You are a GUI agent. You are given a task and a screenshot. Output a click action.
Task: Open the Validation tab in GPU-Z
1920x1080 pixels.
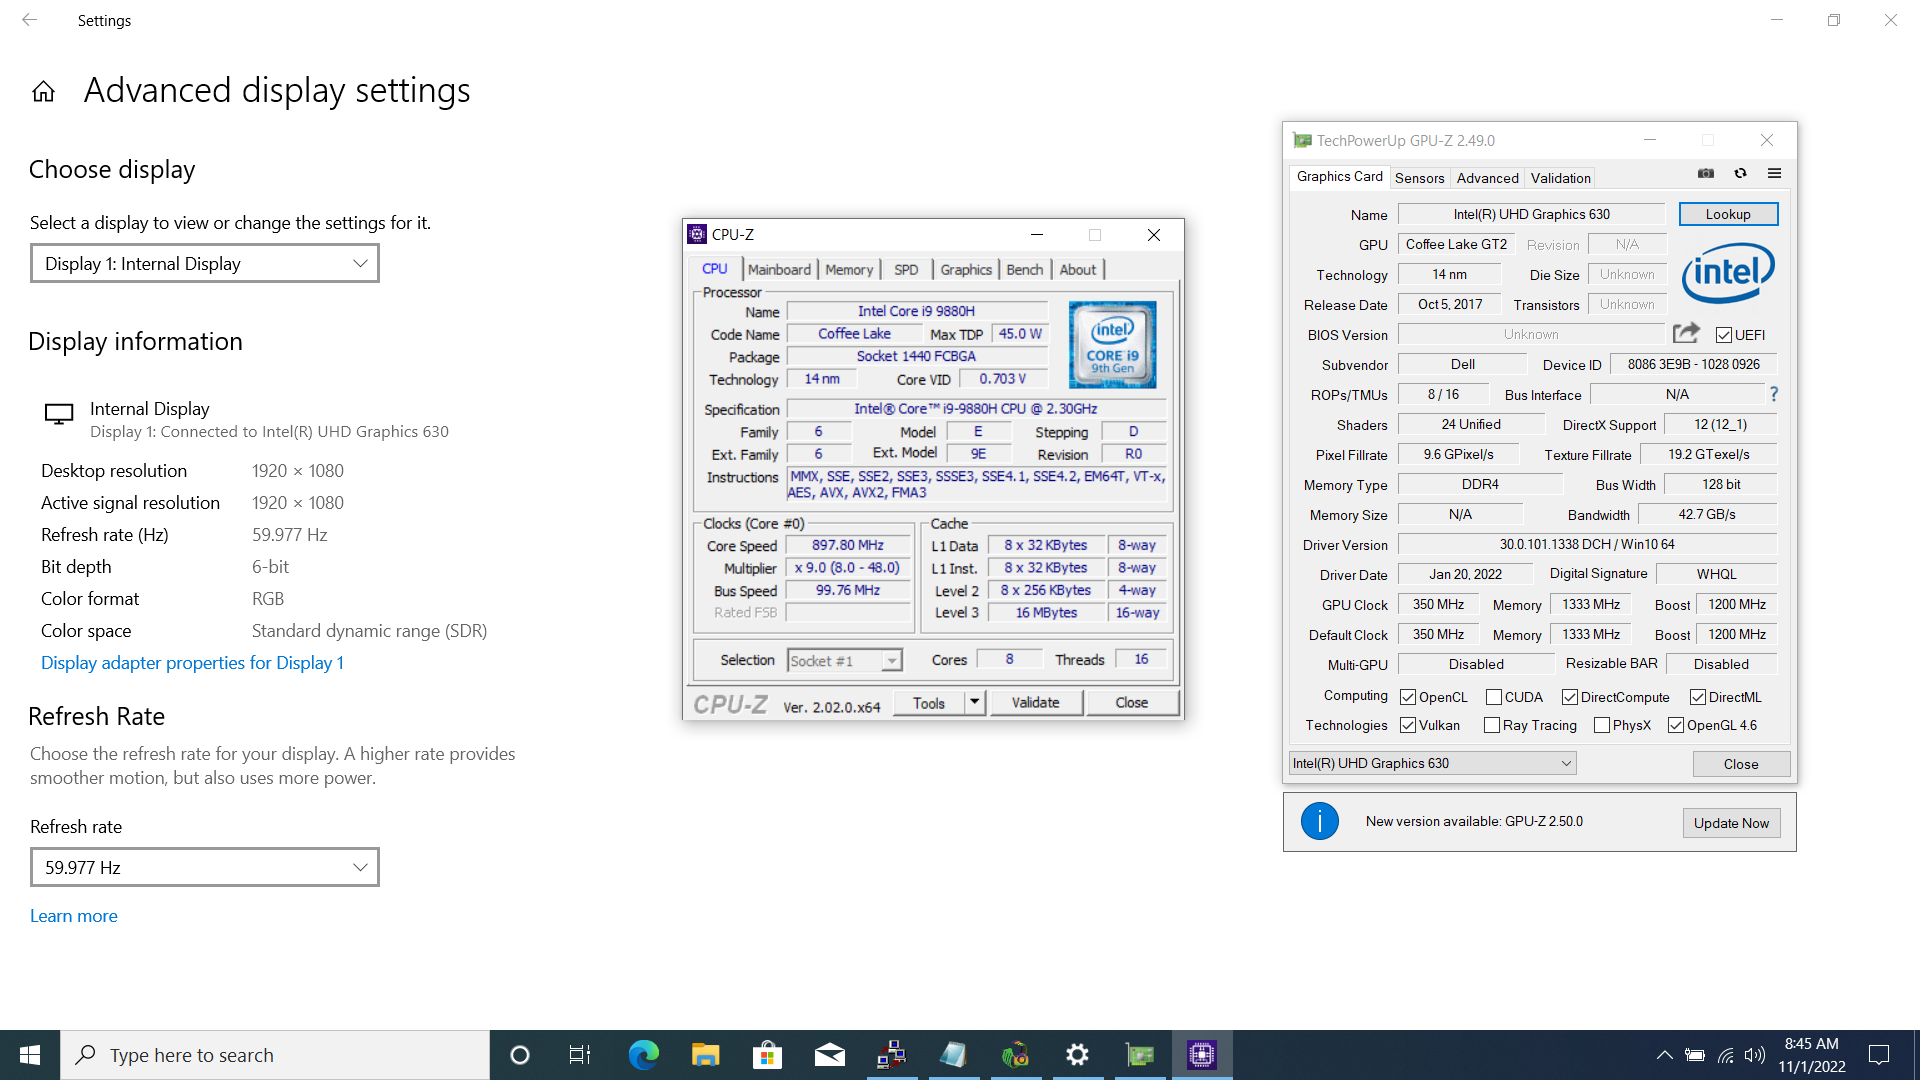point(1560,178)
